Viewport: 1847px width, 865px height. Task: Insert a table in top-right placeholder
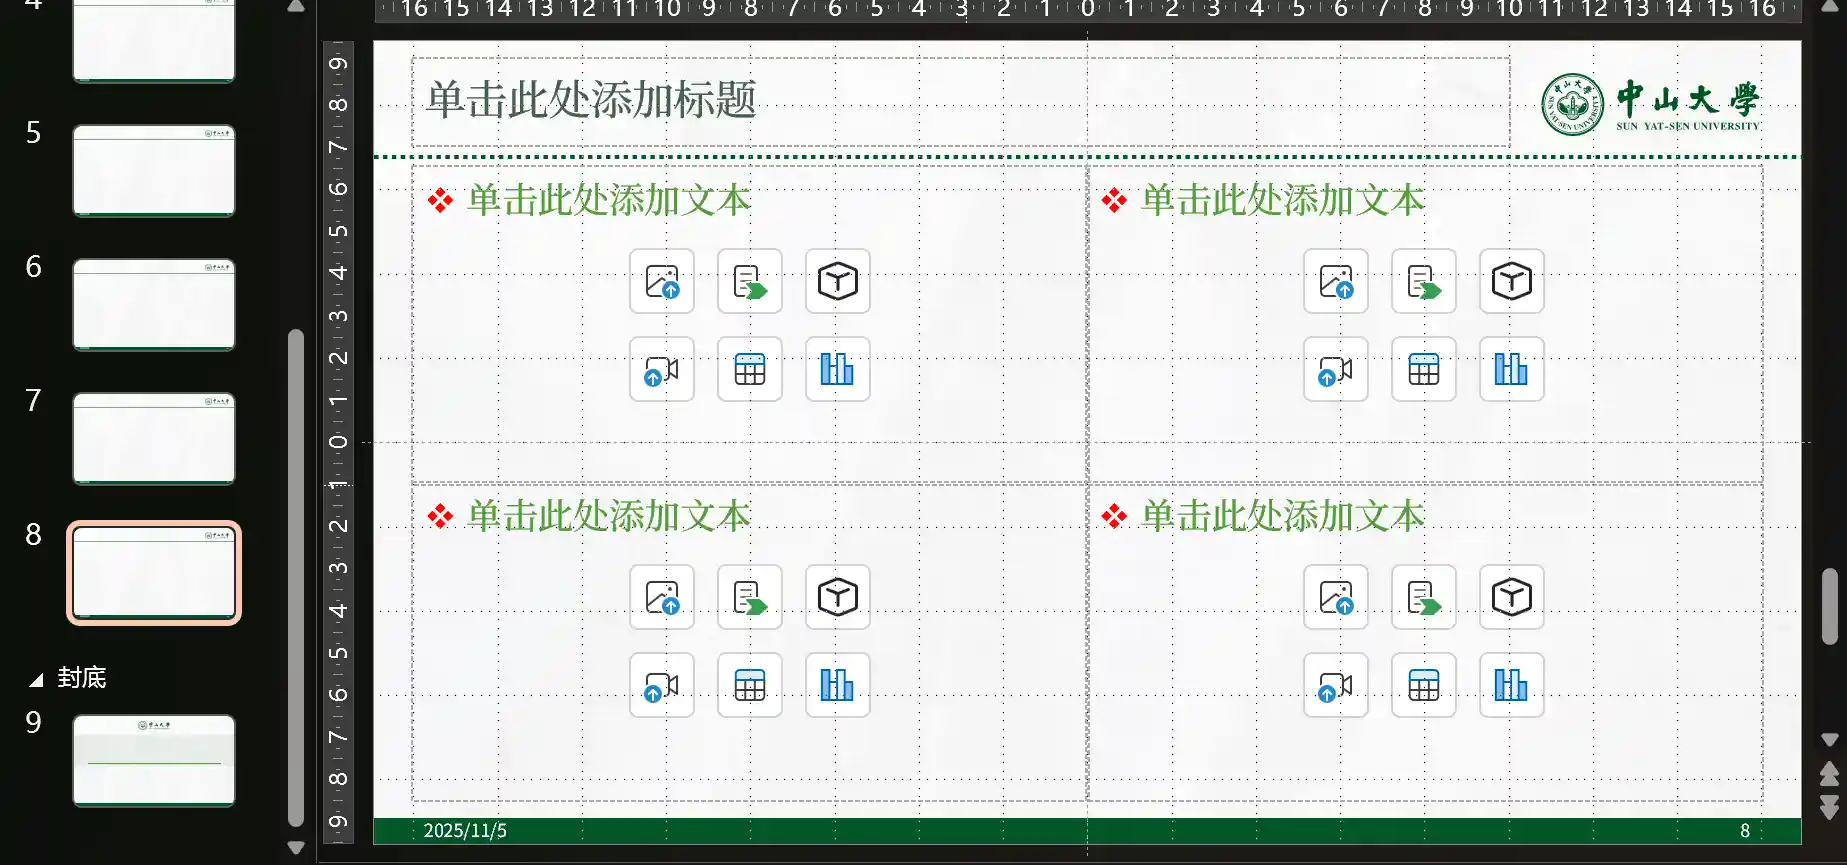point(1423,370)
